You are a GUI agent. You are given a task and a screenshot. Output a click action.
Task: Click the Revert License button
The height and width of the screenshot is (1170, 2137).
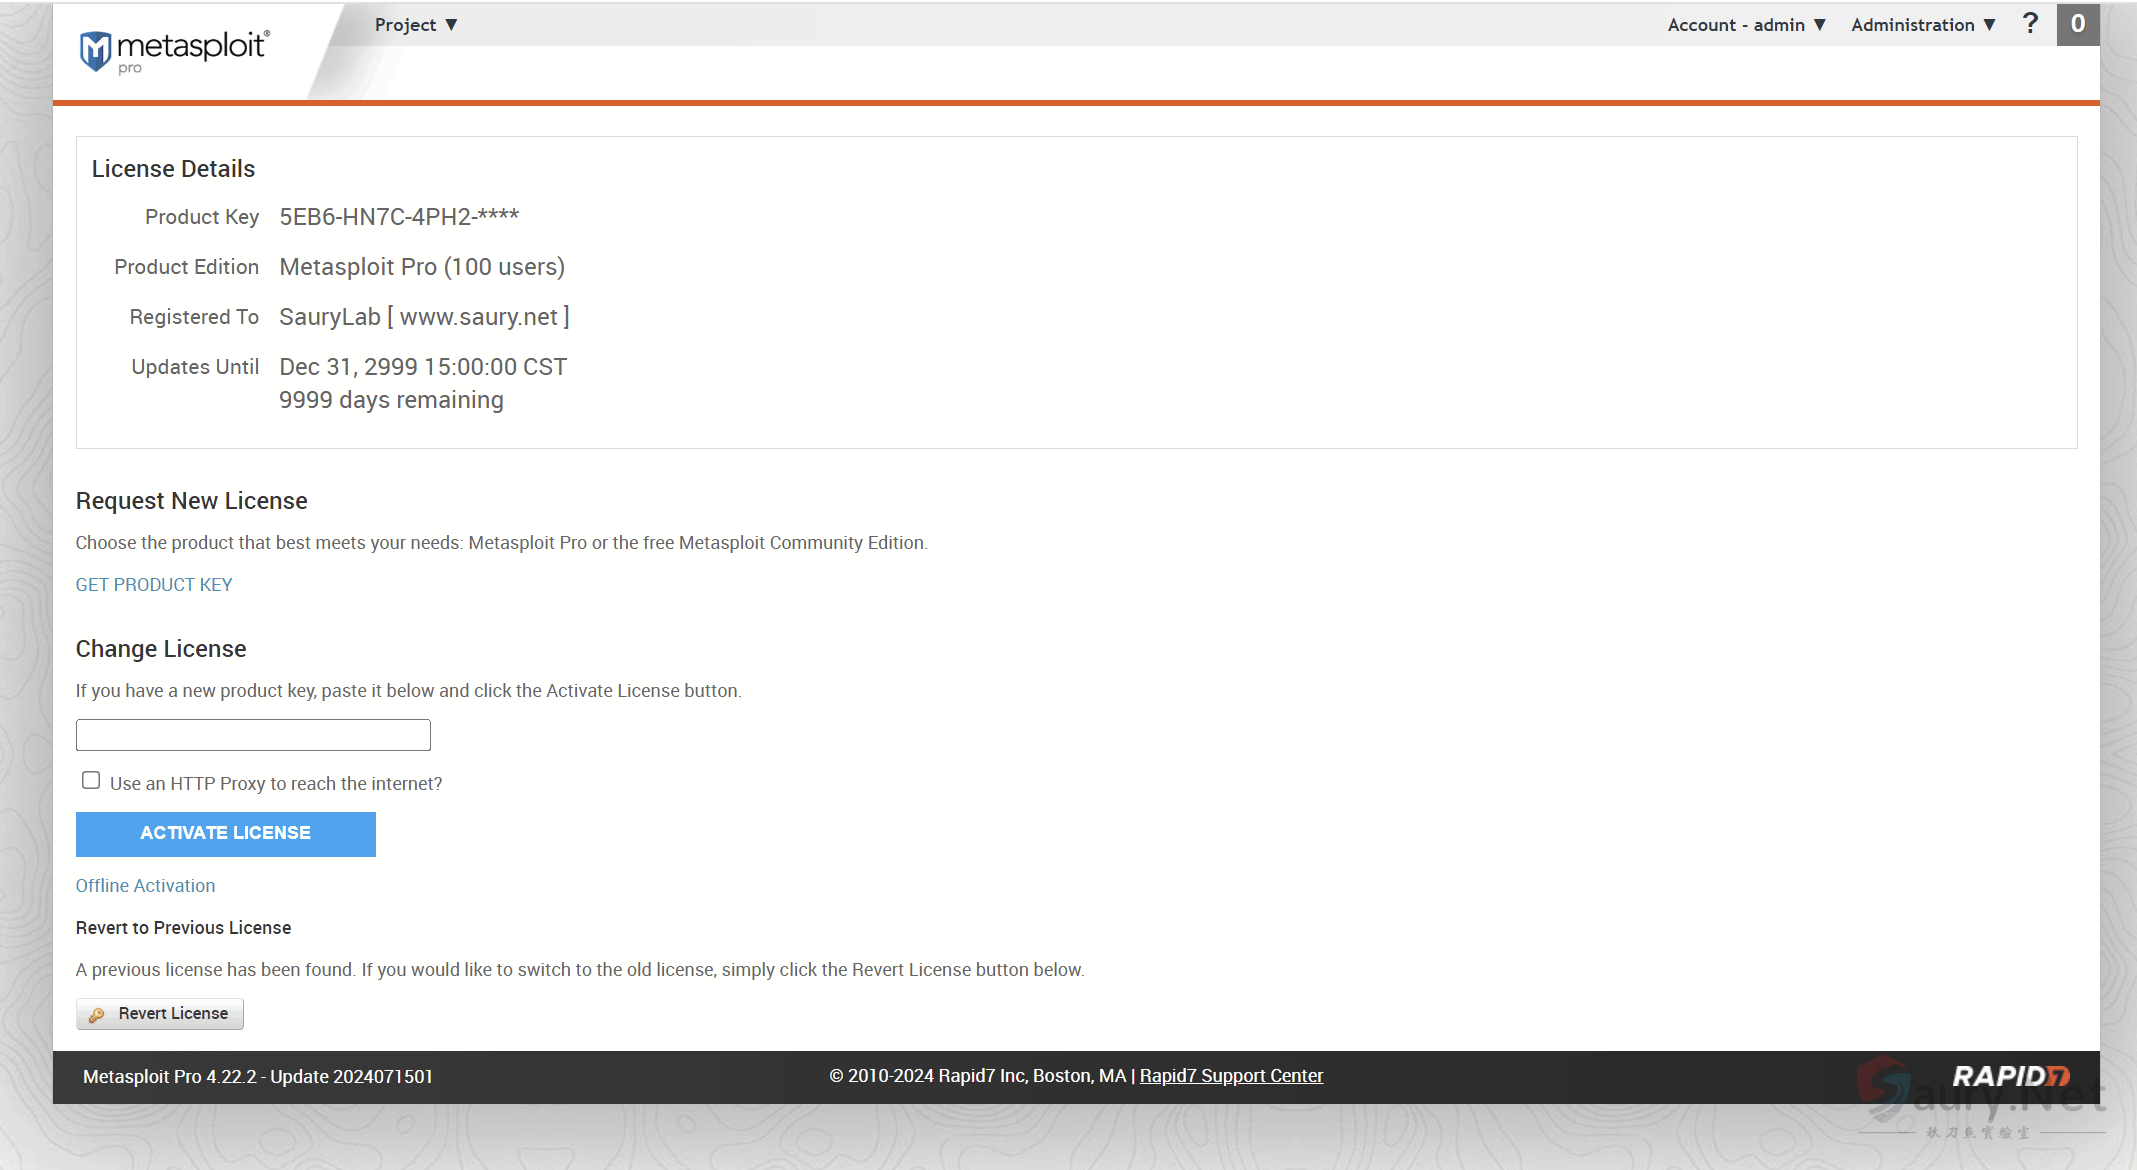pyautogui.click(x=160, y=1014)
